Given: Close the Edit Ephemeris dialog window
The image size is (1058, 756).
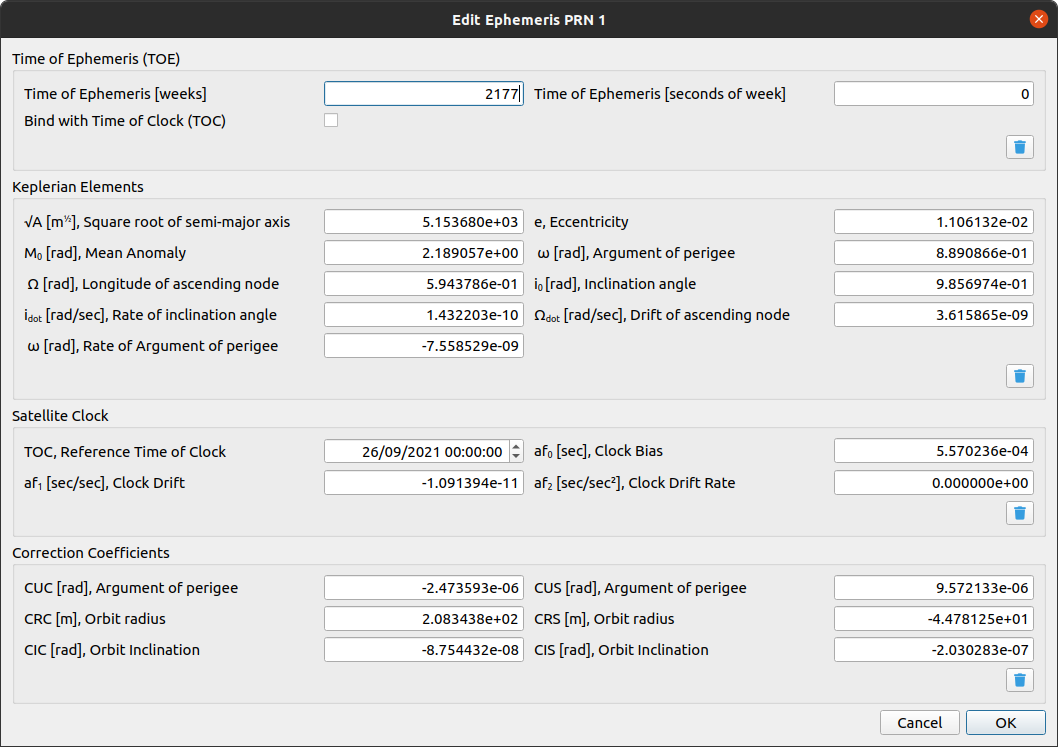Looking at the screenshot, I should pyautogui.click(x=1037, y=19).
